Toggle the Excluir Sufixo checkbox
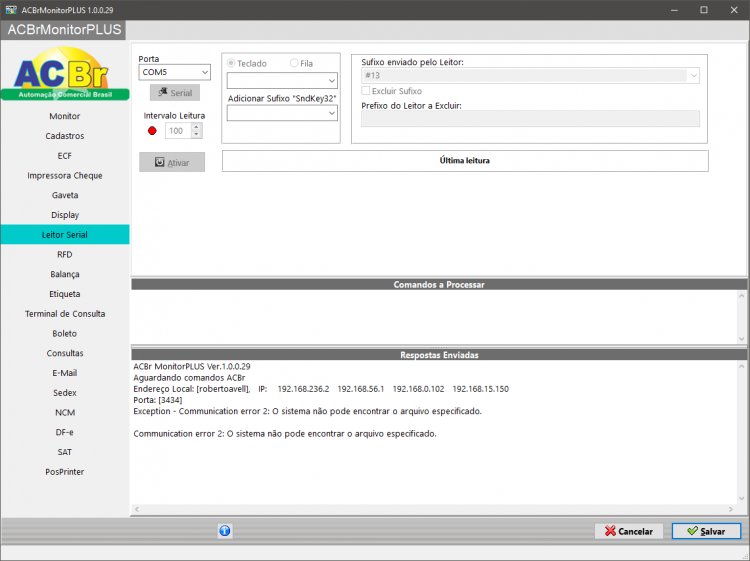The image size is (750, 561). tap(366, 90)
